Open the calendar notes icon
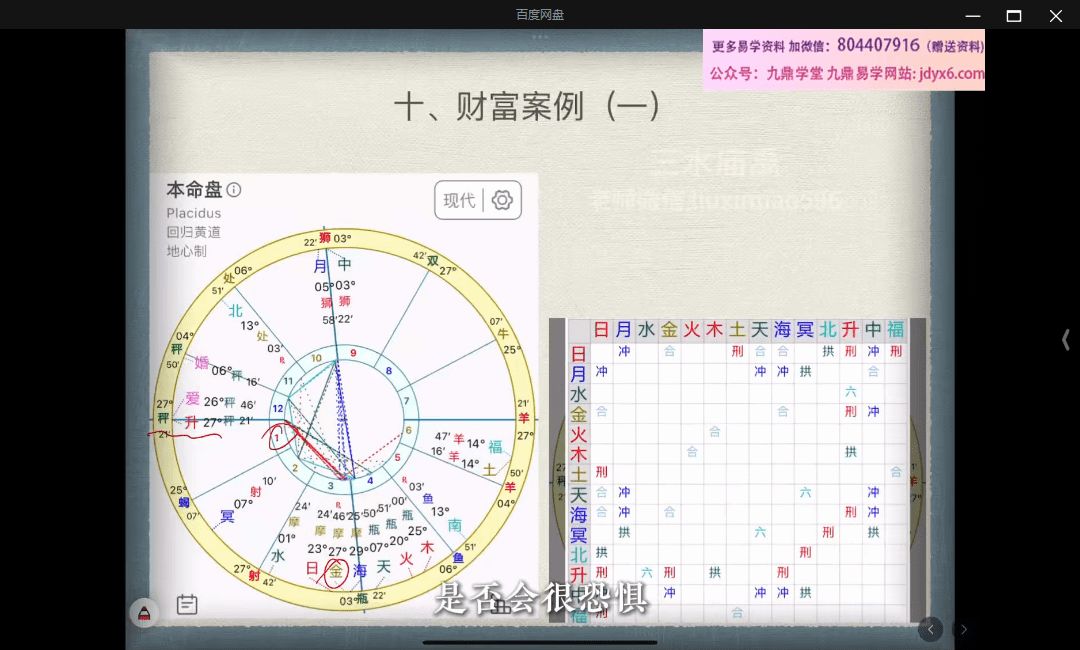This screenshot has width=1080, height=650. click(186, 604)
